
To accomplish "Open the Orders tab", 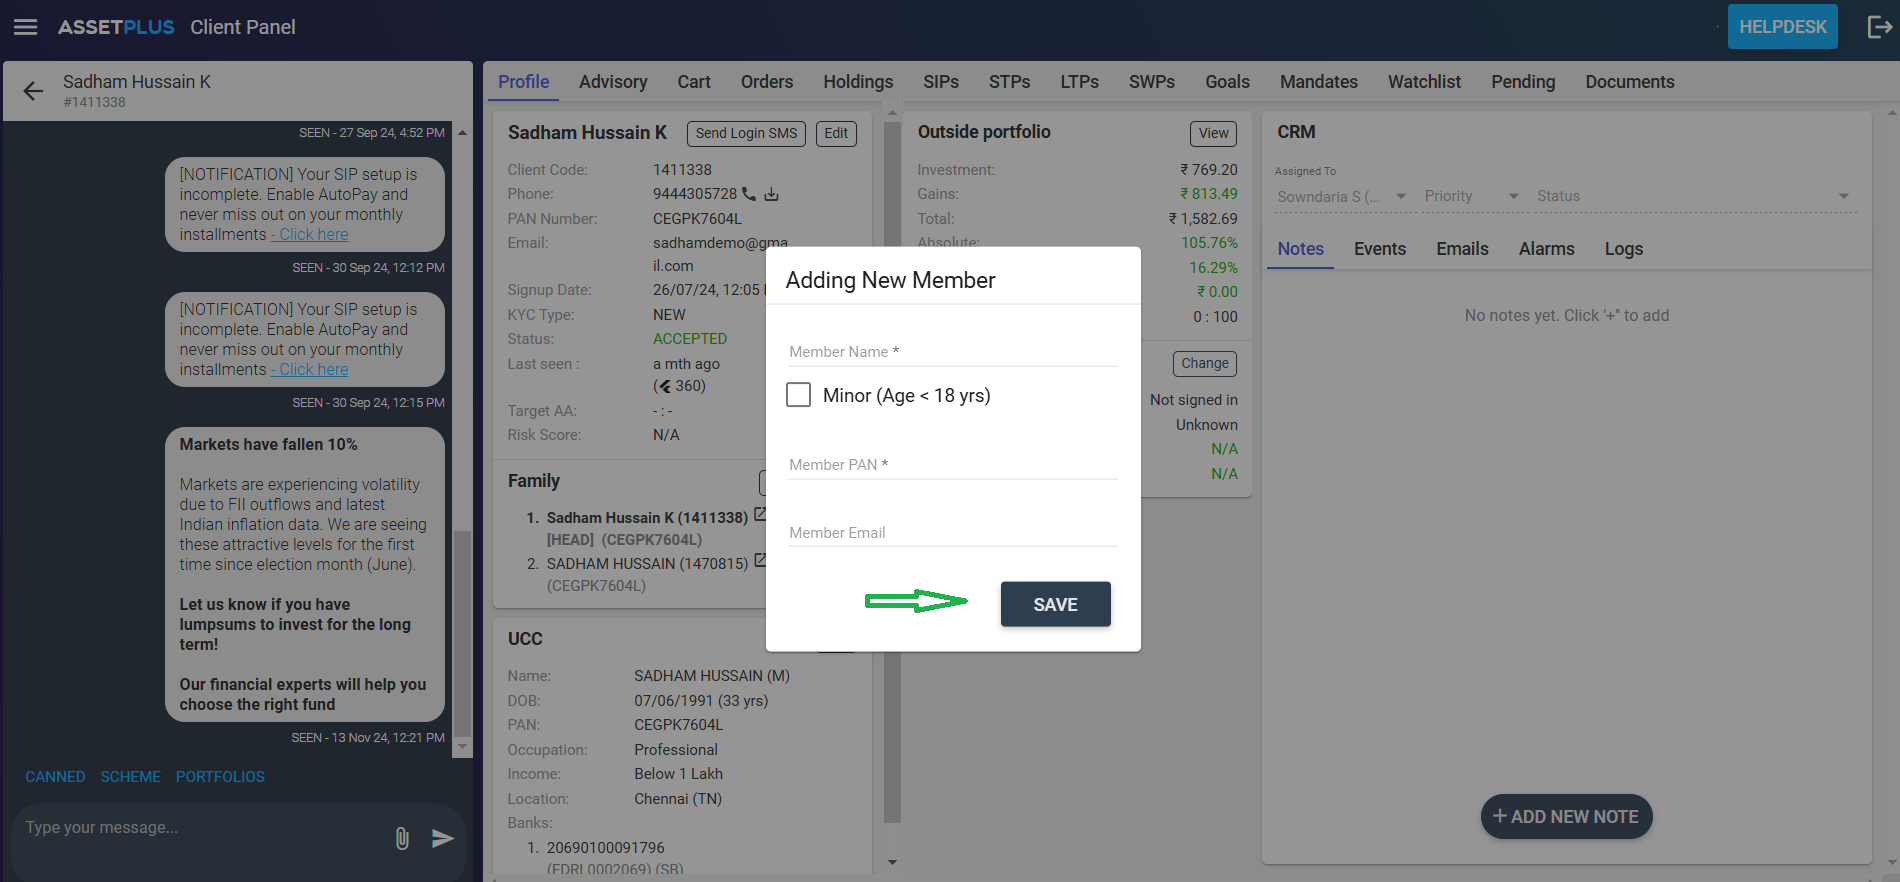I will tap(767, 82).
